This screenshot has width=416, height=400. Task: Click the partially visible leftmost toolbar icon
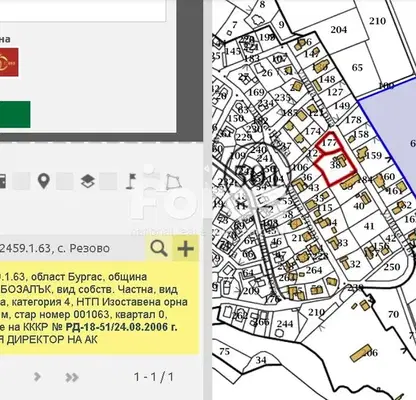coord(3,182)
